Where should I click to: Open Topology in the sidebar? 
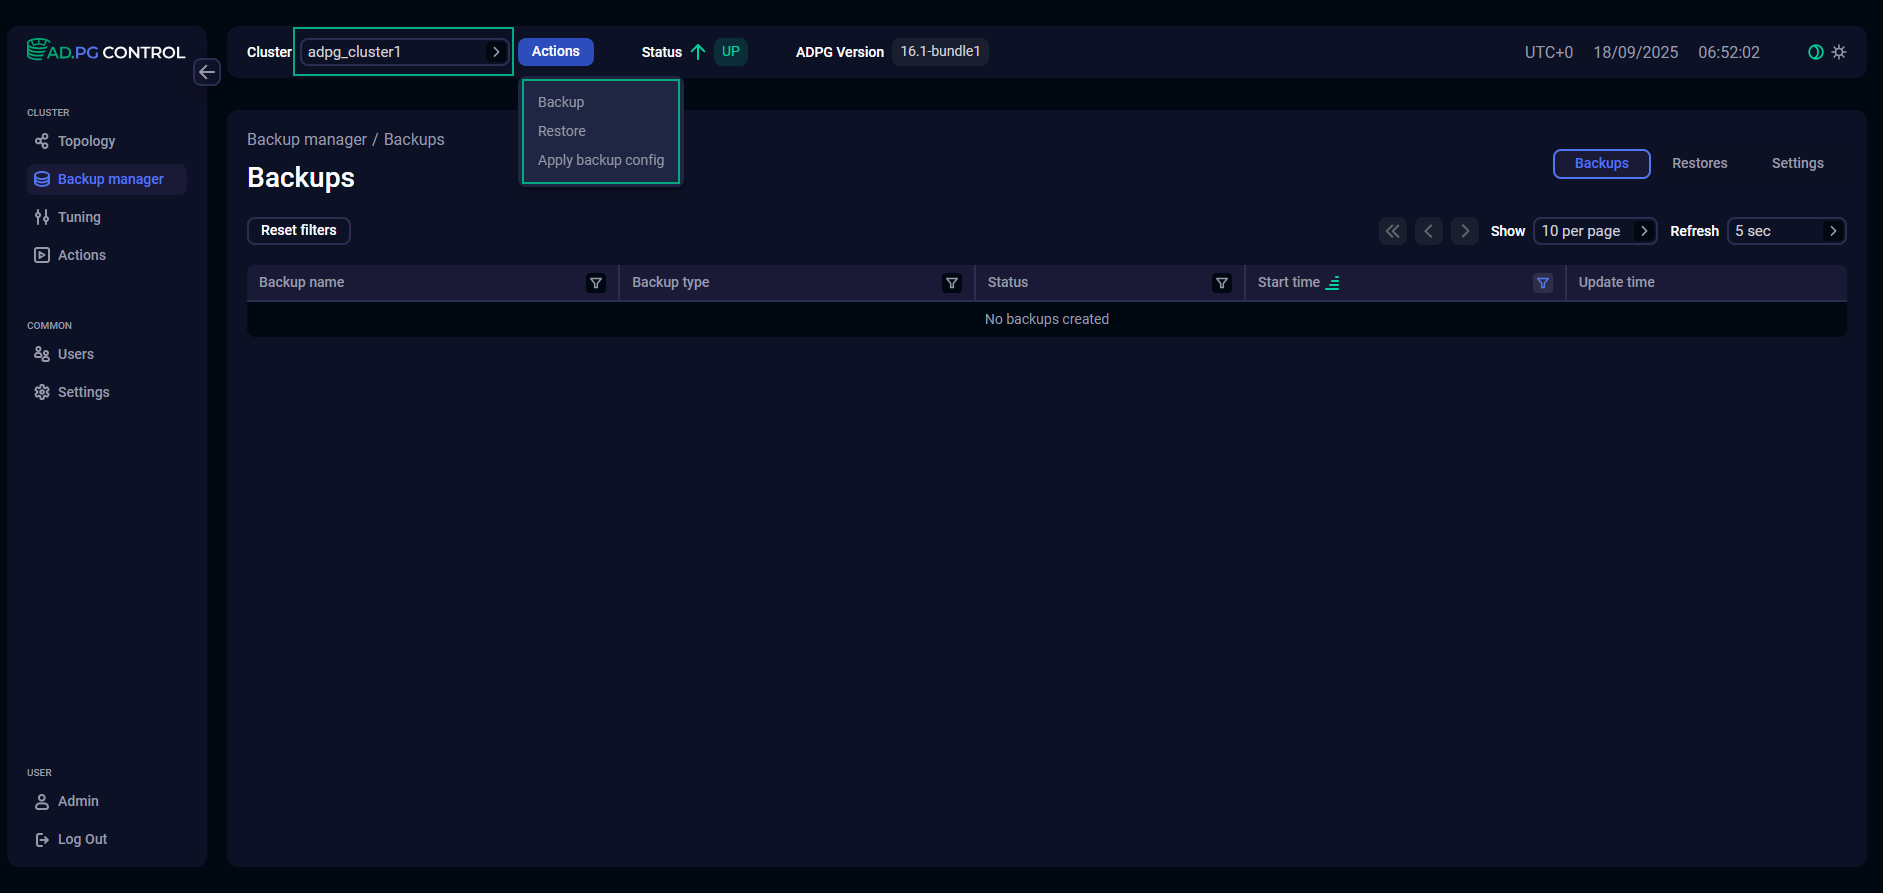click(x=86, y=141)
